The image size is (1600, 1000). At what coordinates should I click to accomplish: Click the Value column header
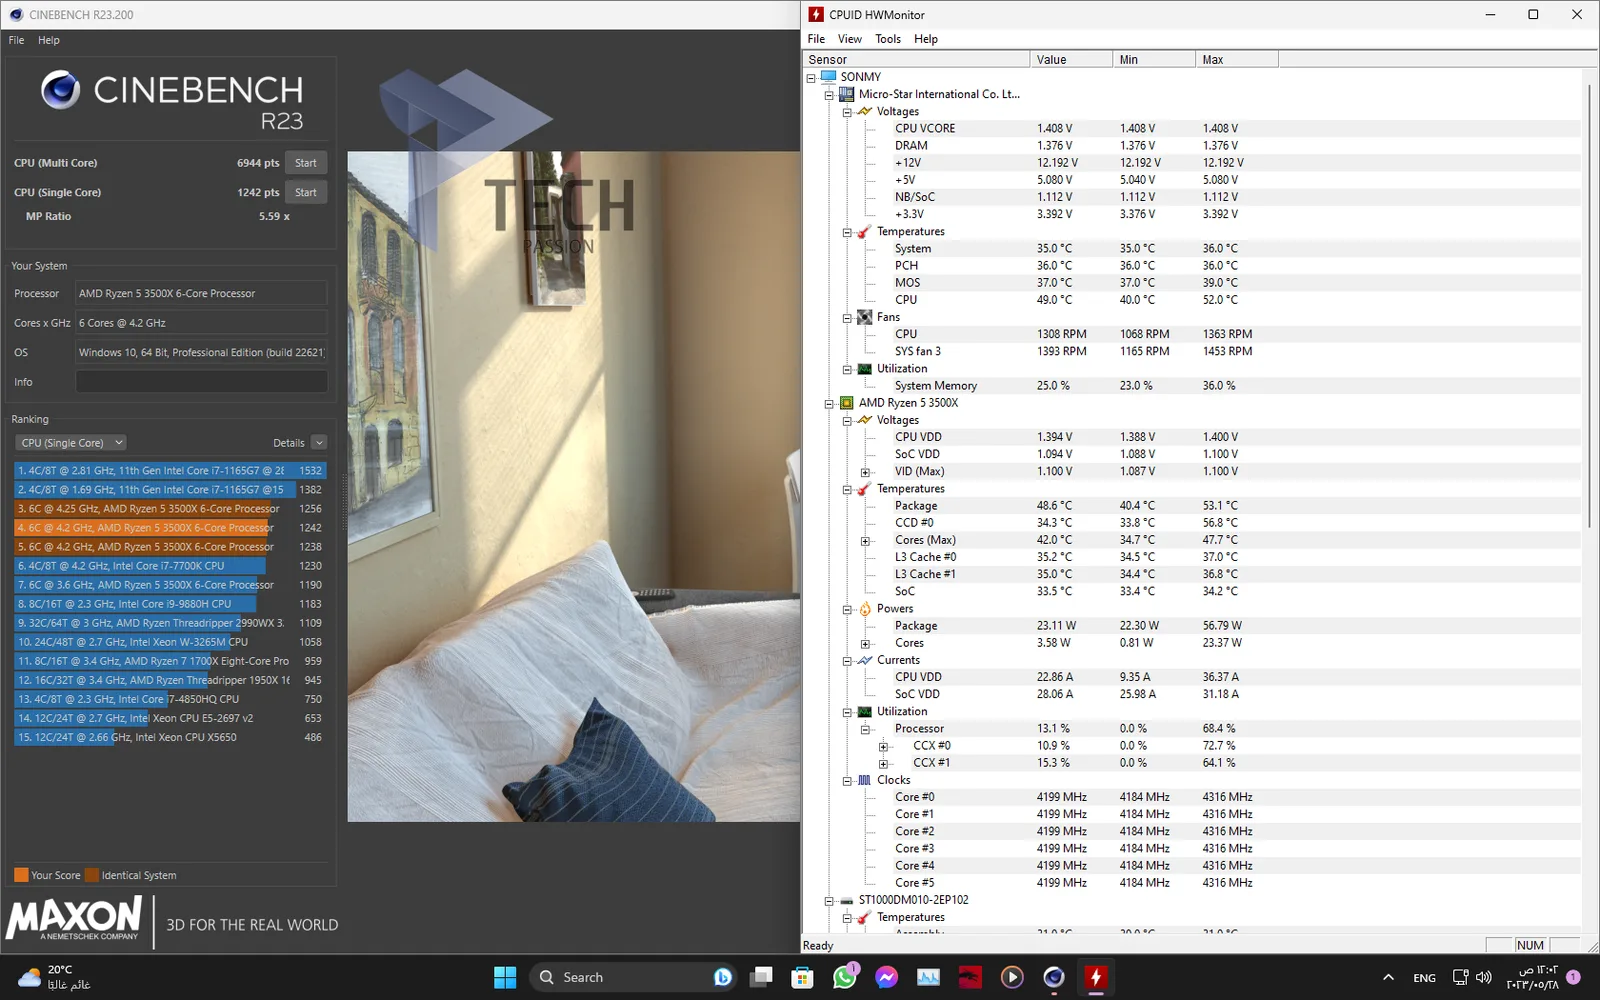1071,60
